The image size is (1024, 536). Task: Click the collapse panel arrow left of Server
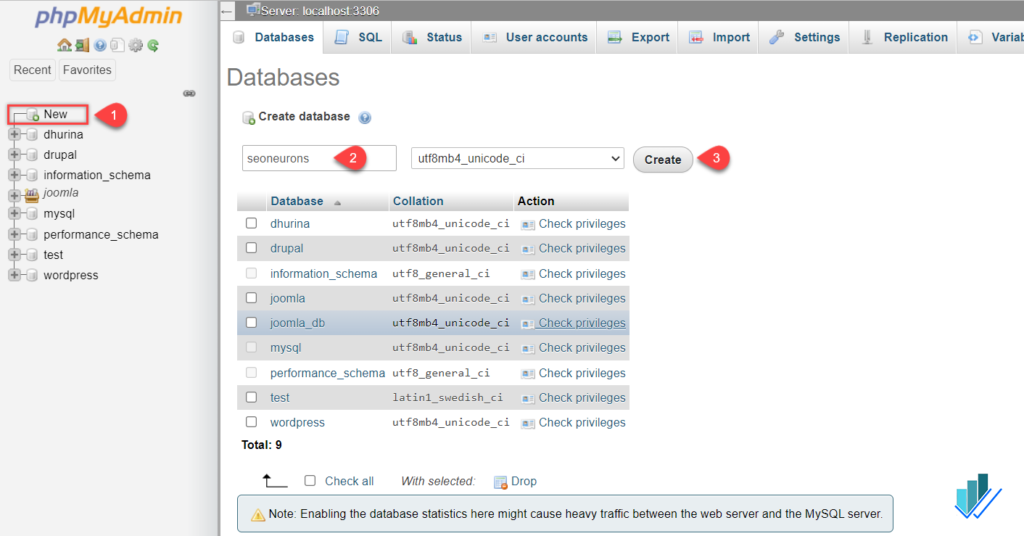click(x=227, y=11)
